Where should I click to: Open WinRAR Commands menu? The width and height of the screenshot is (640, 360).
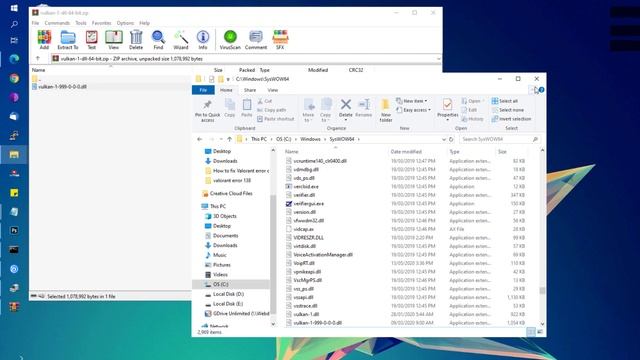pyautogui.click(x=57, y=23)
